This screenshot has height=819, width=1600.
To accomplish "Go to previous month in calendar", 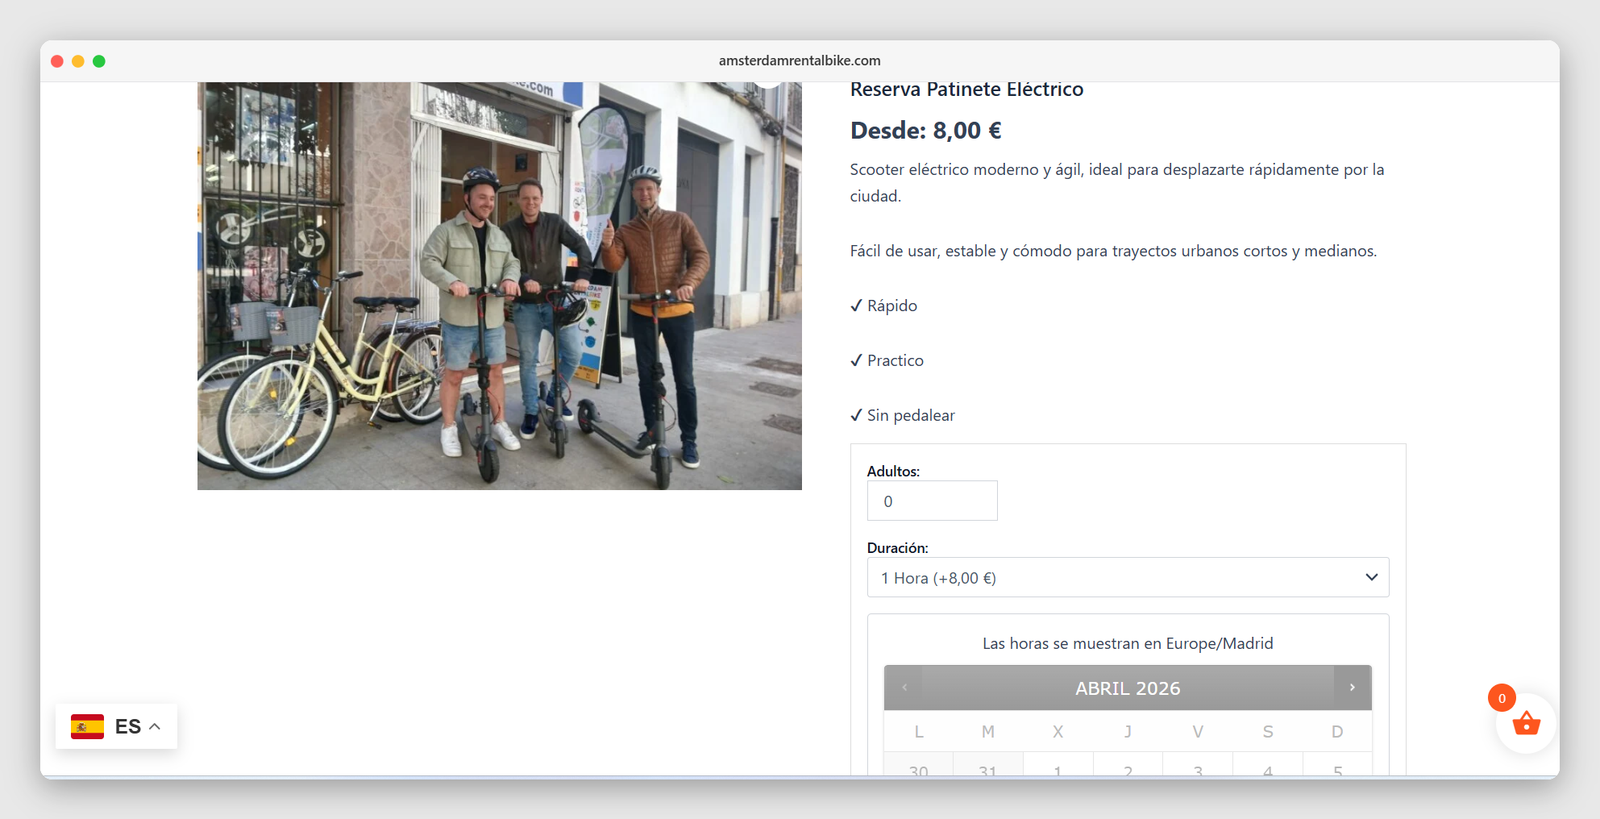I will click(904, 687).
